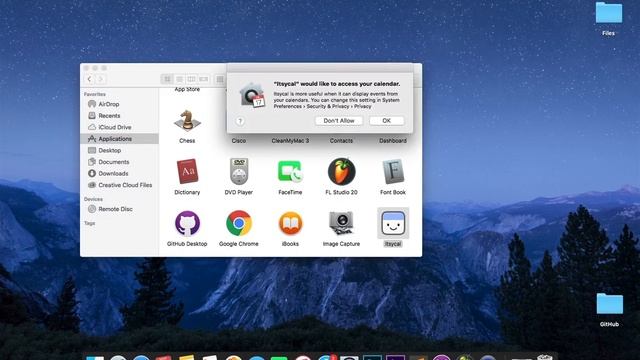Image resolution: width=640 pixels, height=360 pixels.
Task: Select Remote Disc under Devices
Action: (x=119, y=209)
